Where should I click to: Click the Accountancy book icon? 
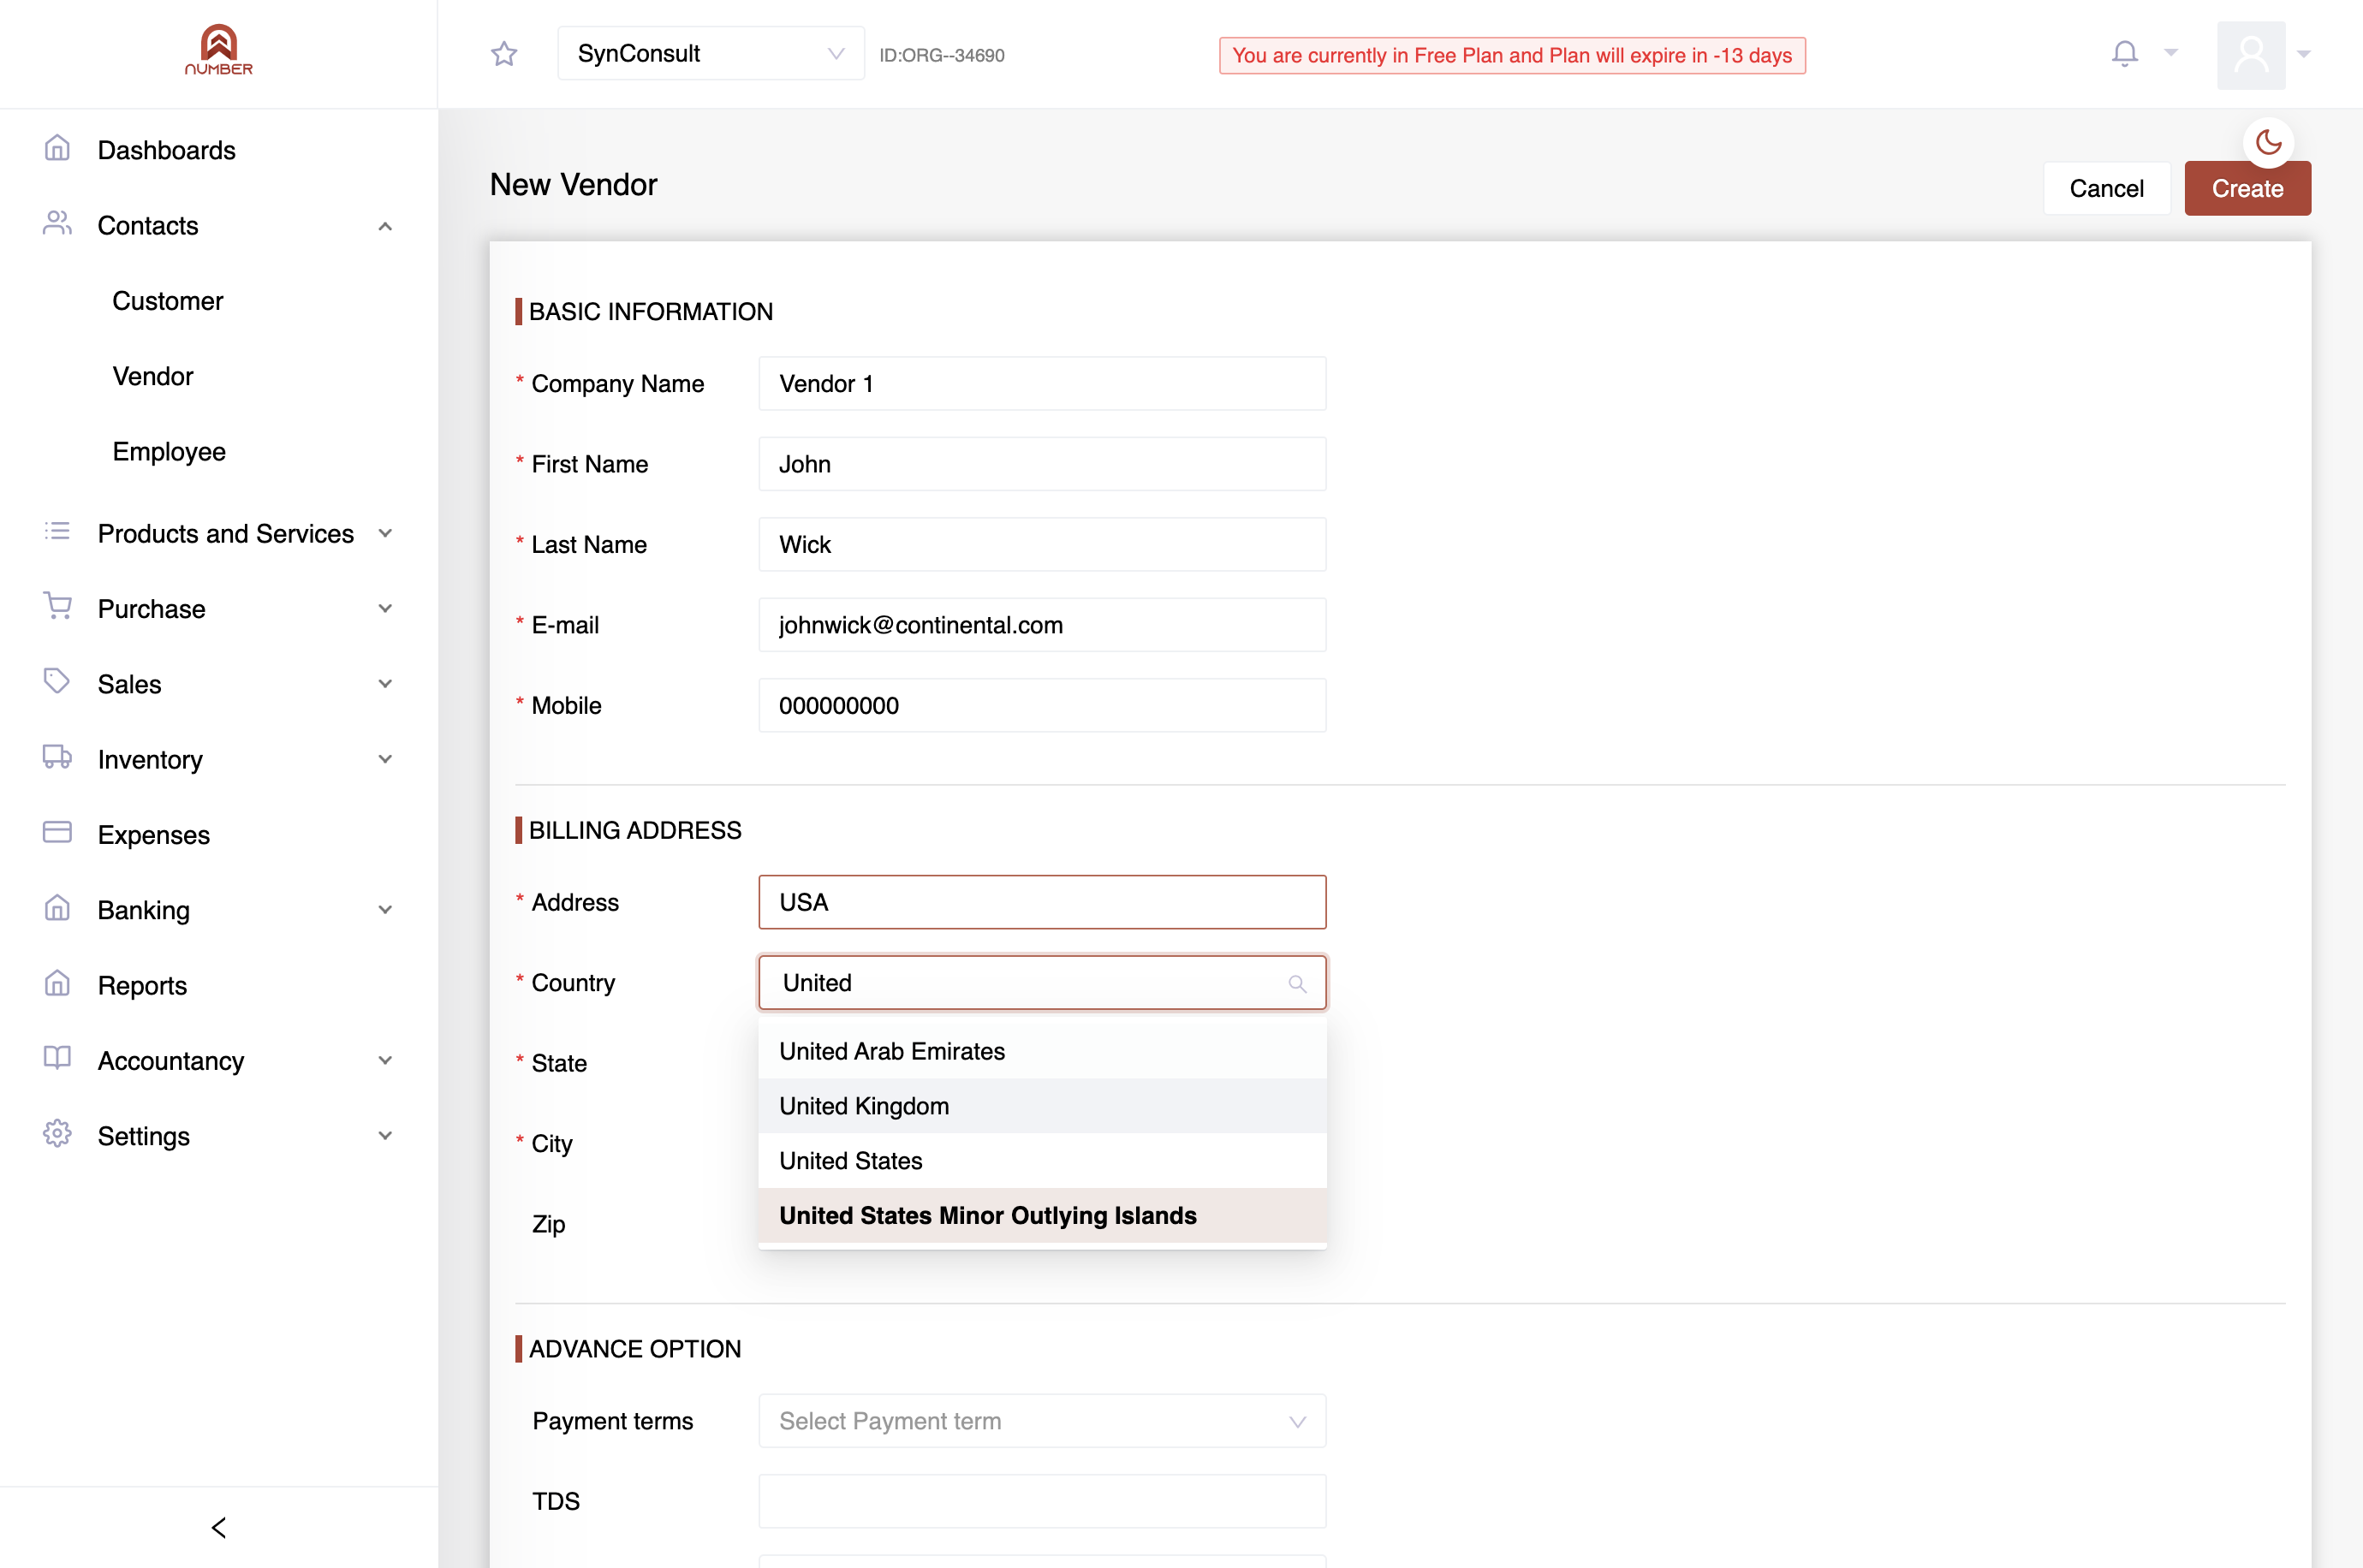click(x=57, y=1058)
